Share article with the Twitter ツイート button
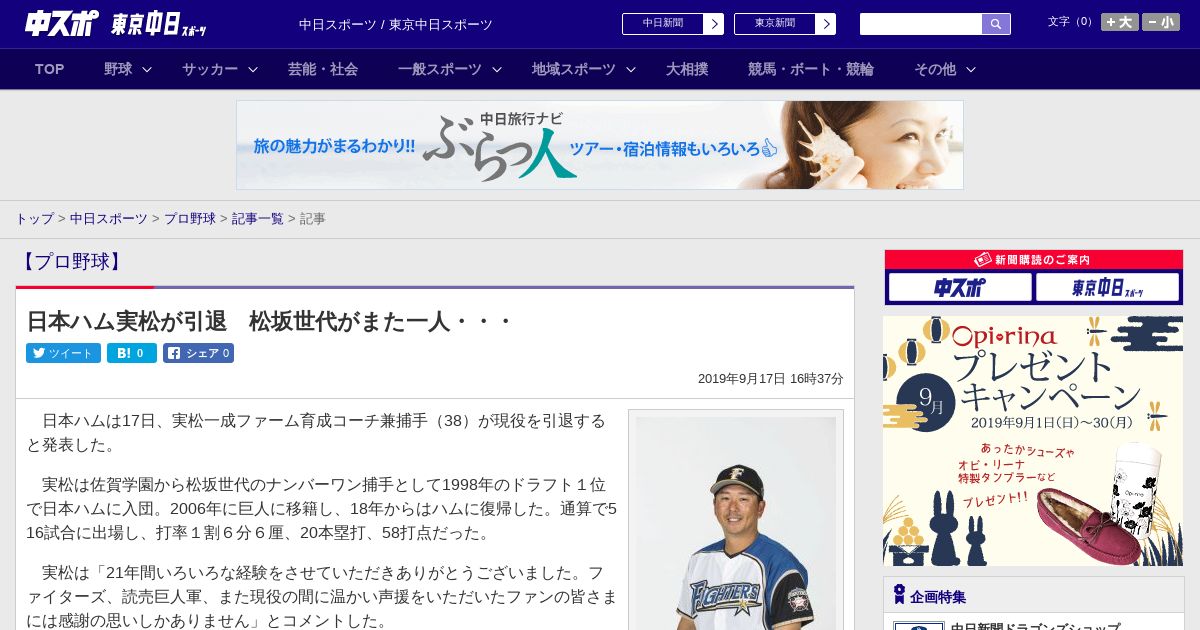 [x=63, y=353]
